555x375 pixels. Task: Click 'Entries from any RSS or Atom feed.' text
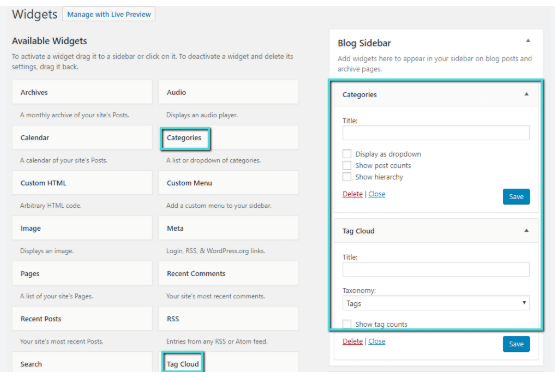click(217, 341)
